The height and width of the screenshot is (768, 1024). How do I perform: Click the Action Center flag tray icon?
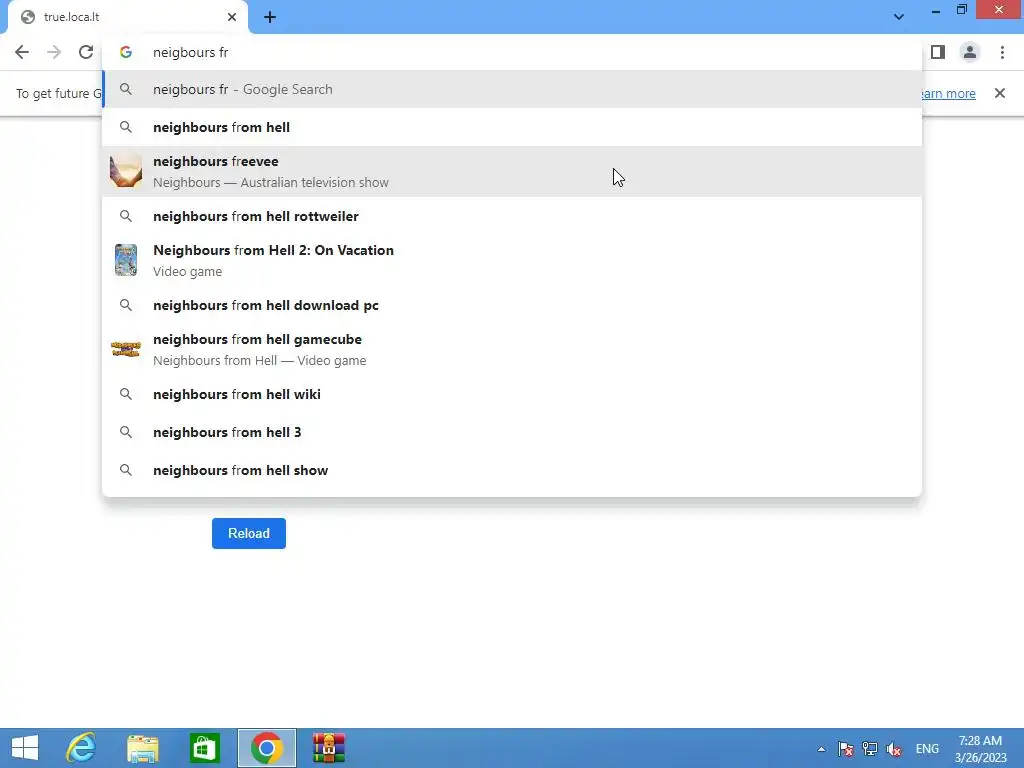tap(846, 749)
